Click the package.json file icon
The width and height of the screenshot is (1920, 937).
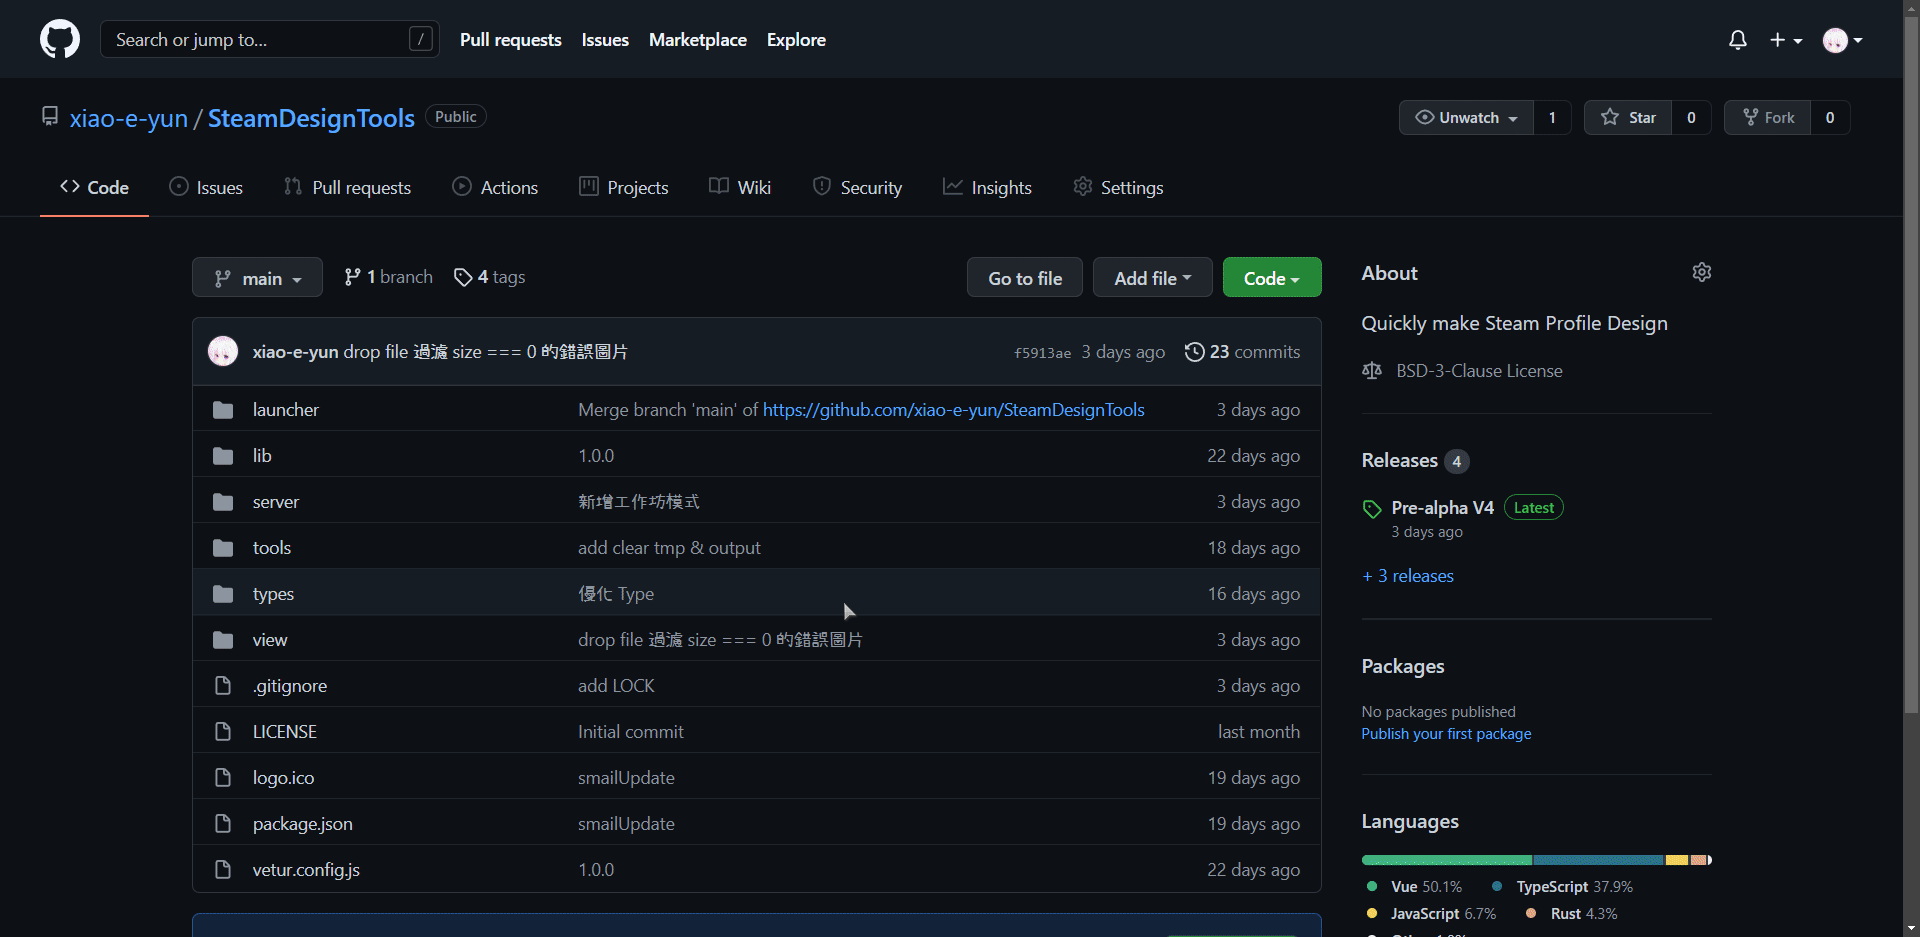coord(223,824)
